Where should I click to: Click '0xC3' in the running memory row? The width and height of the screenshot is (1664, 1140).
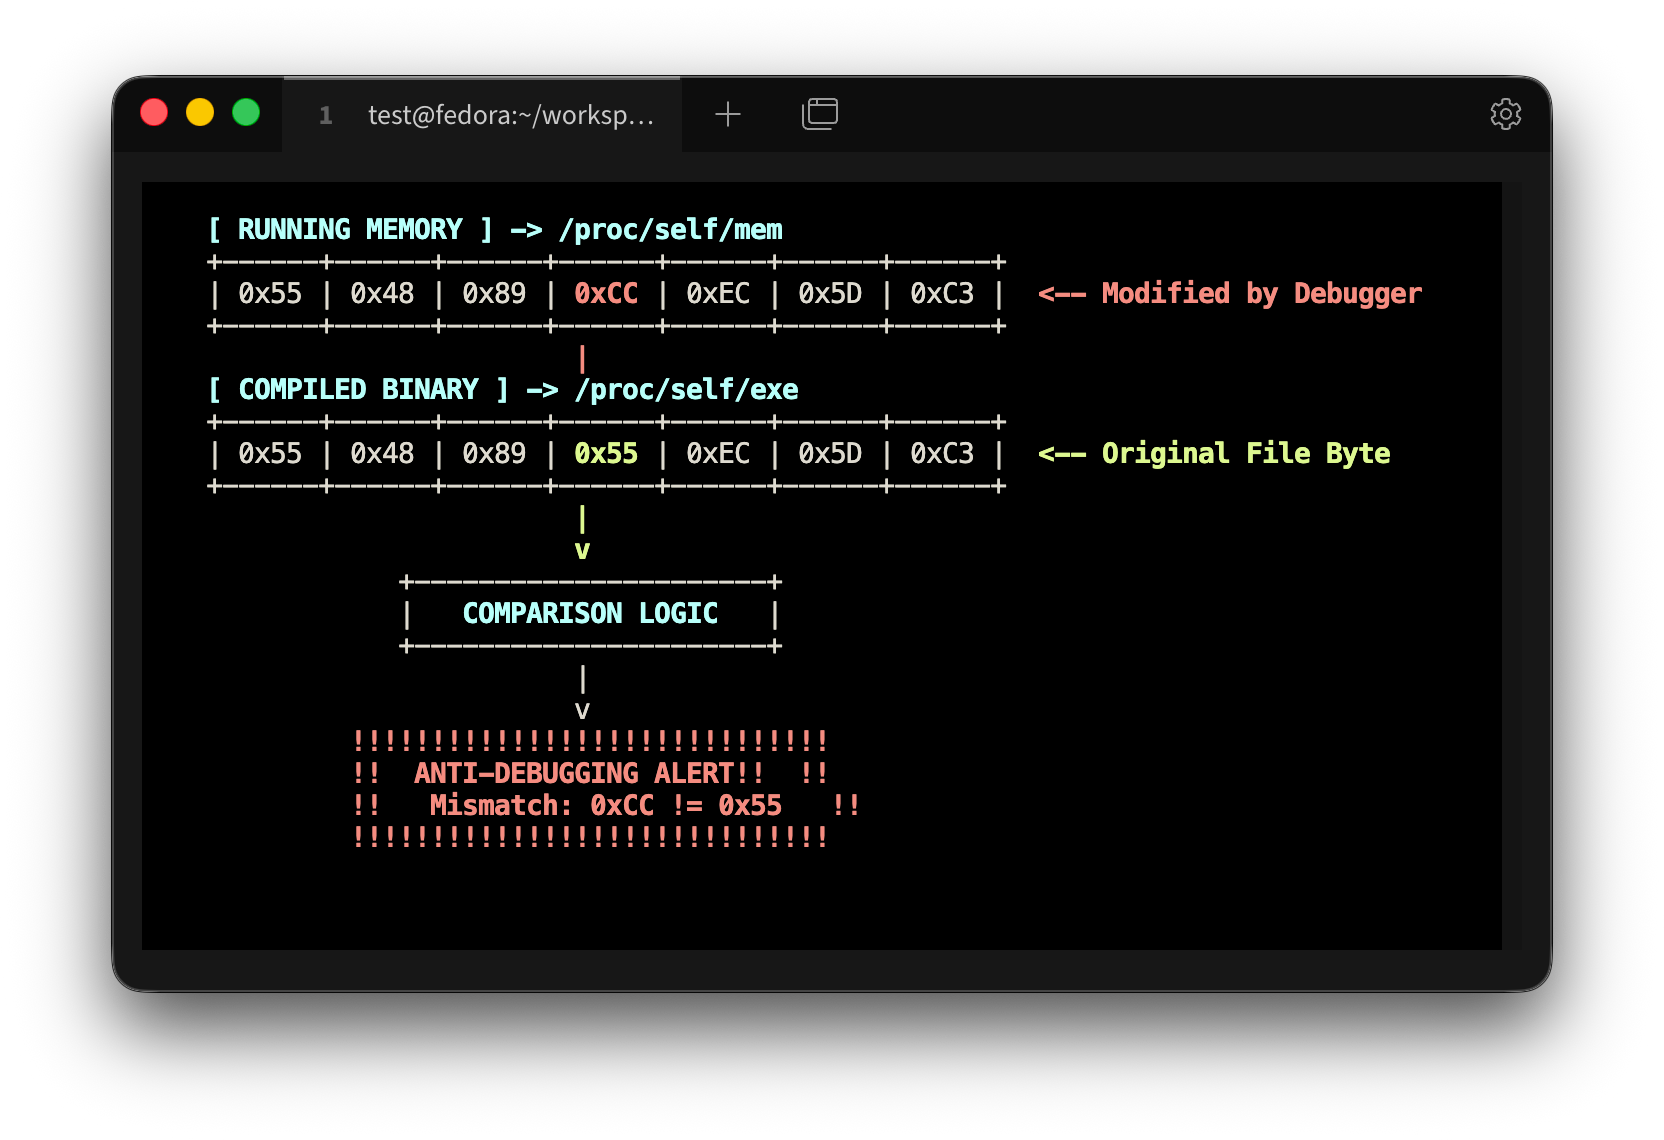pos(942,294)
